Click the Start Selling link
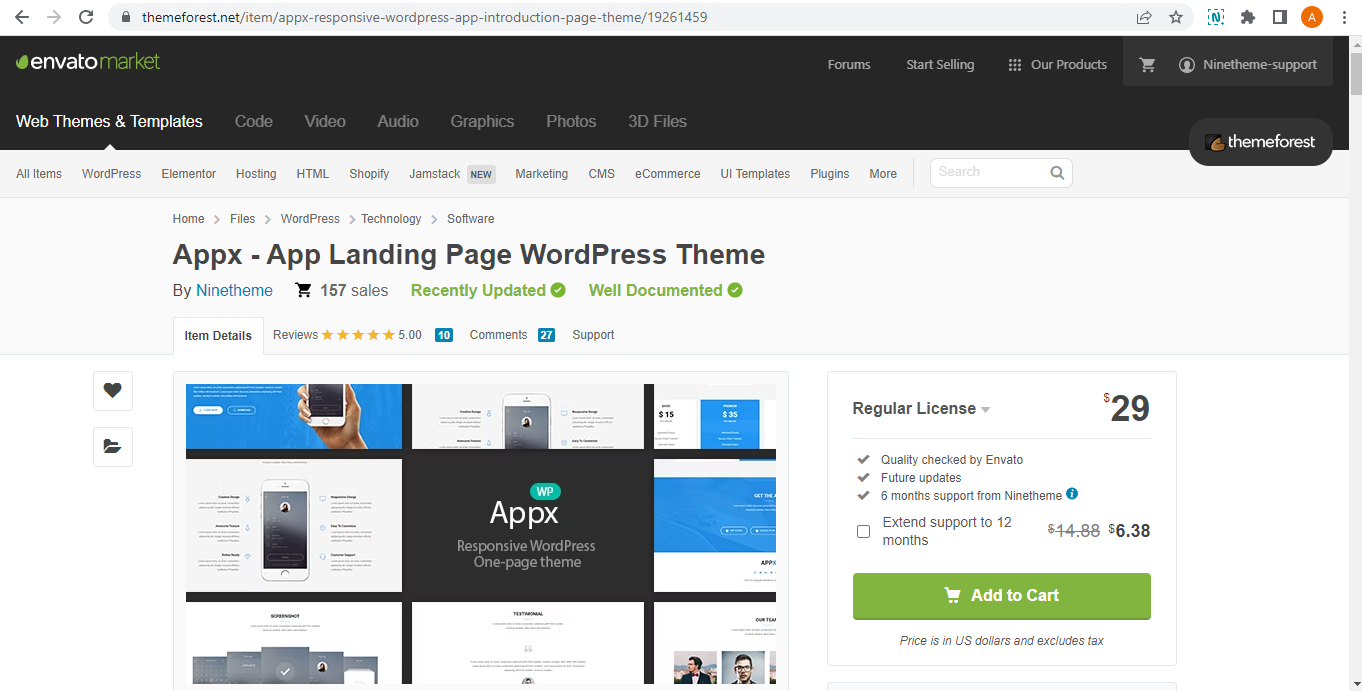 click(940, 65)
